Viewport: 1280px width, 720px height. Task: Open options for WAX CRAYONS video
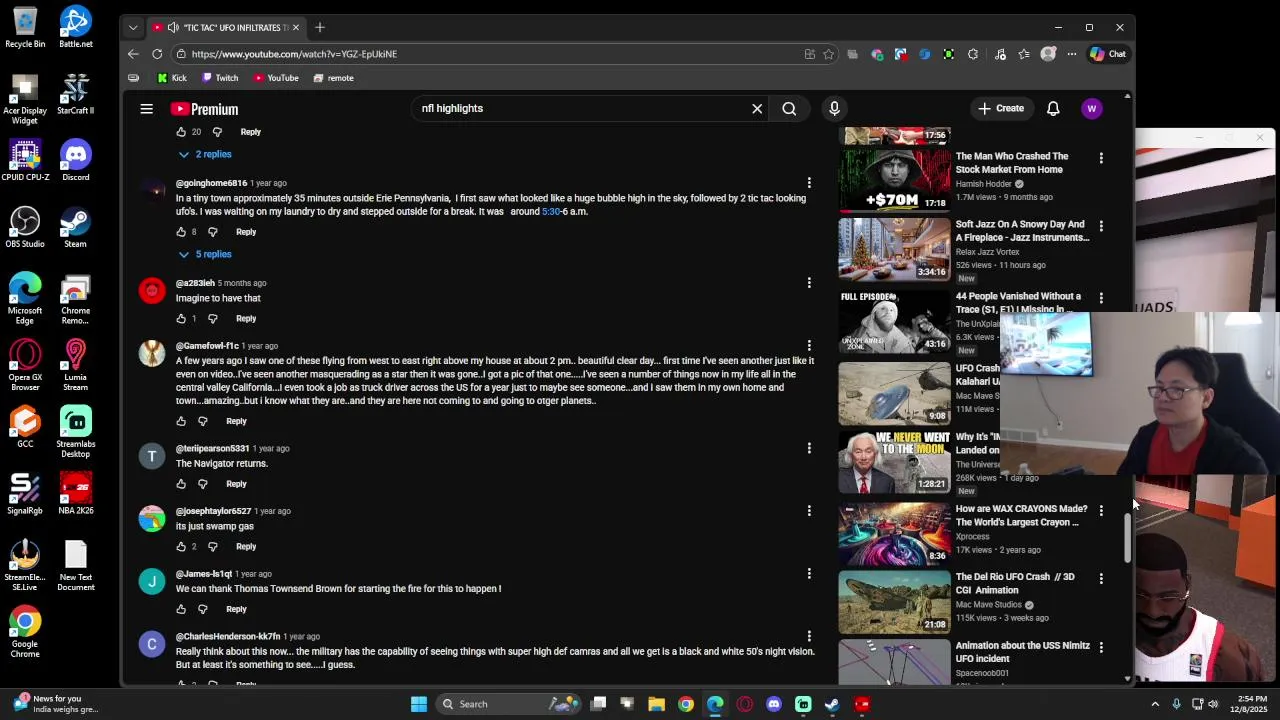(1101, 511)
